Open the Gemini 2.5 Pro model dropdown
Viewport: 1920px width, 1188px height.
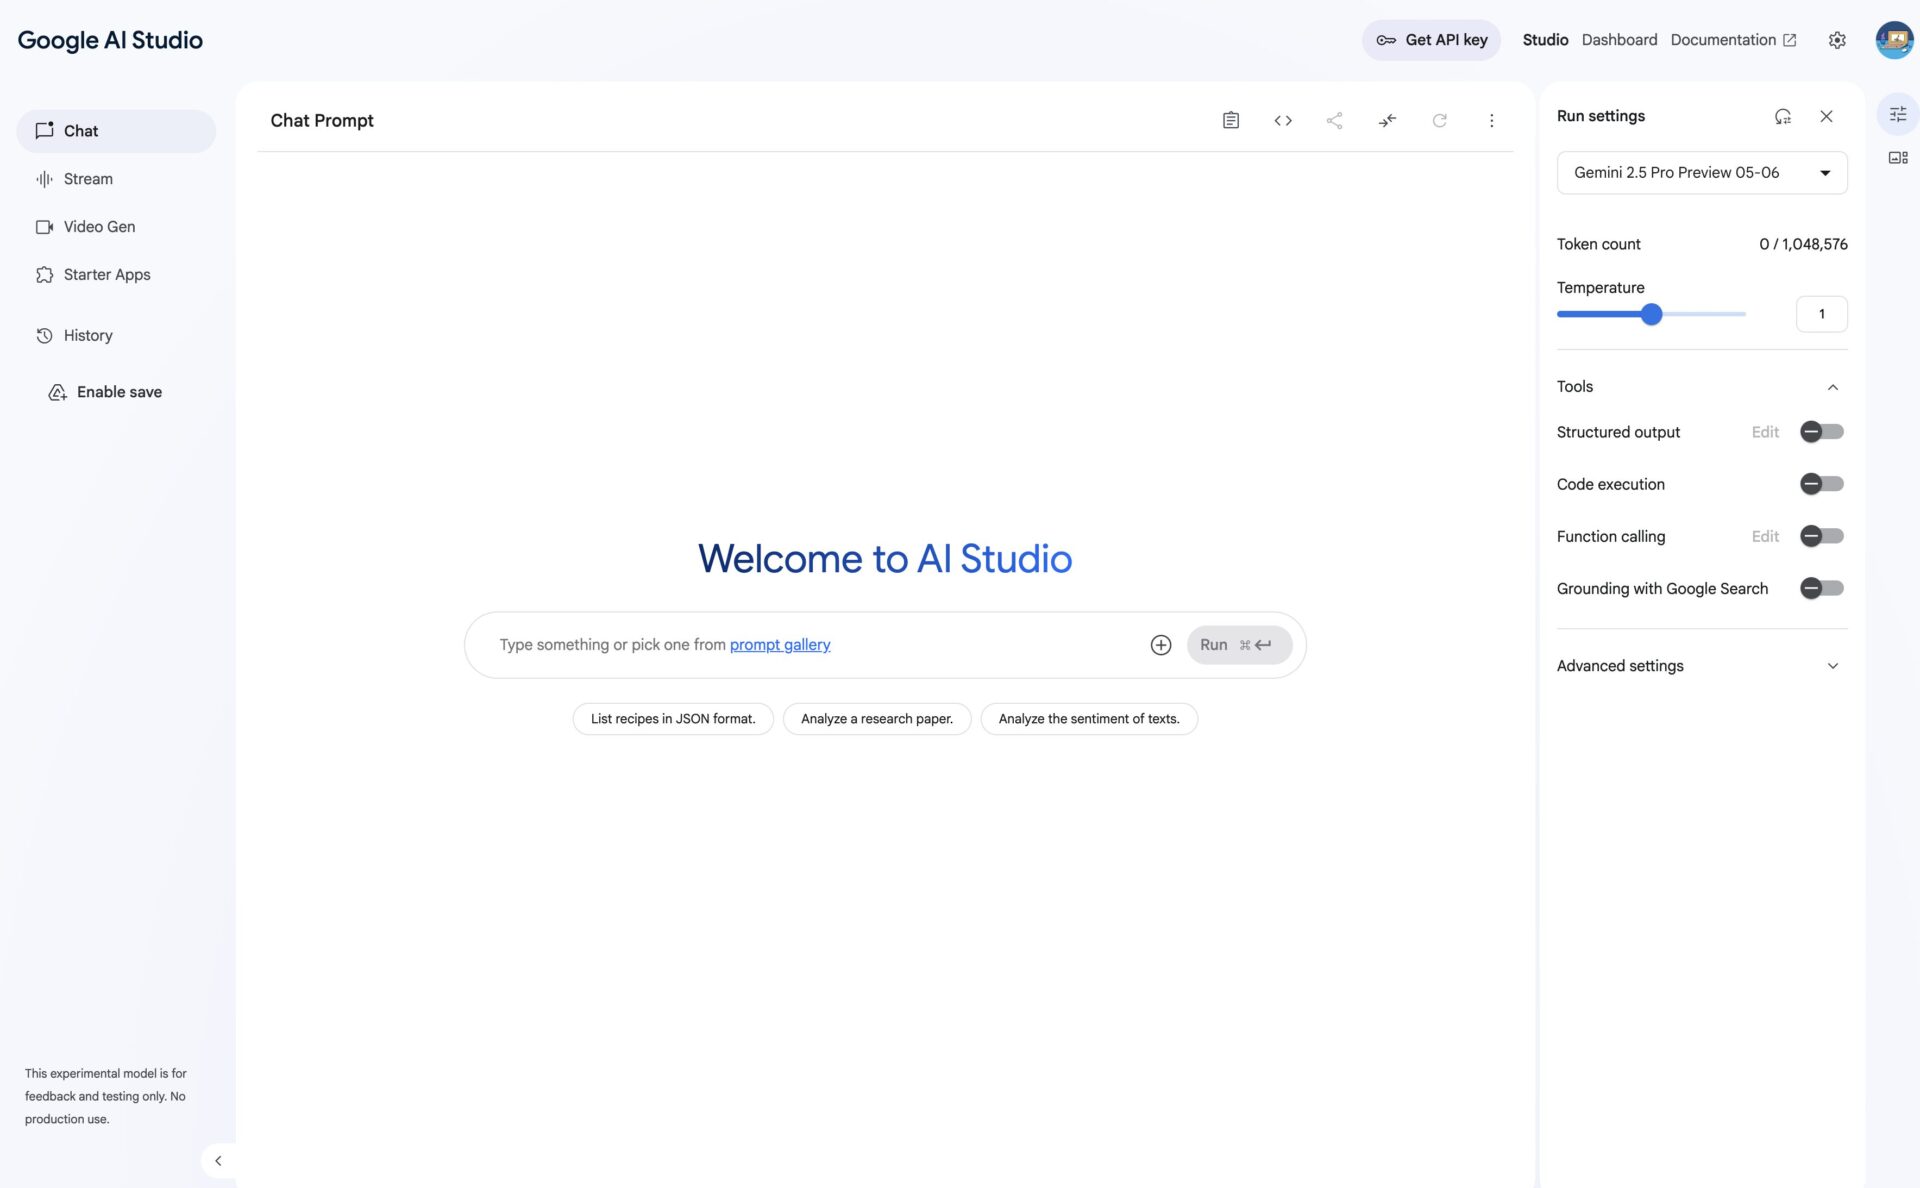coord(1701,172)
